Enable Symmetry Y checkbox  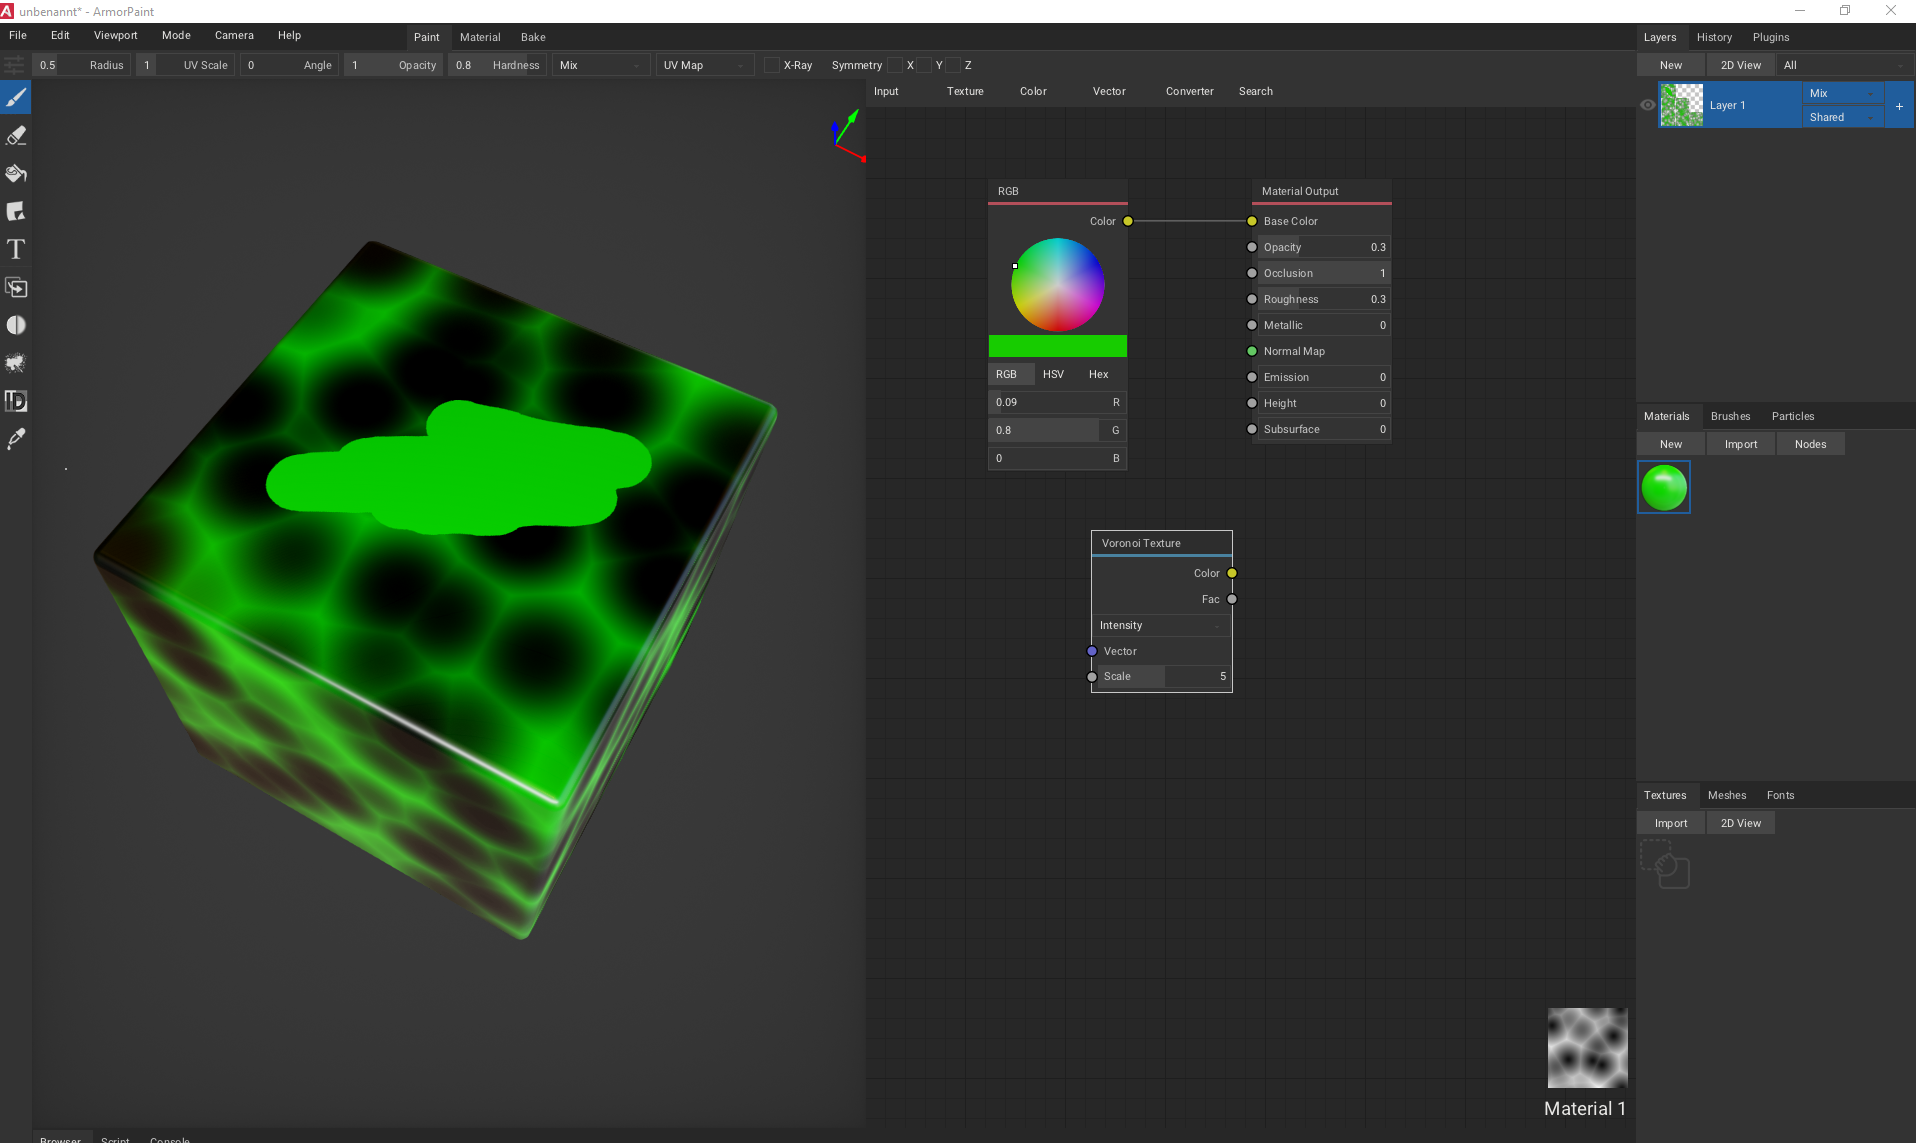pyautogui.click(x=925, y=66)
